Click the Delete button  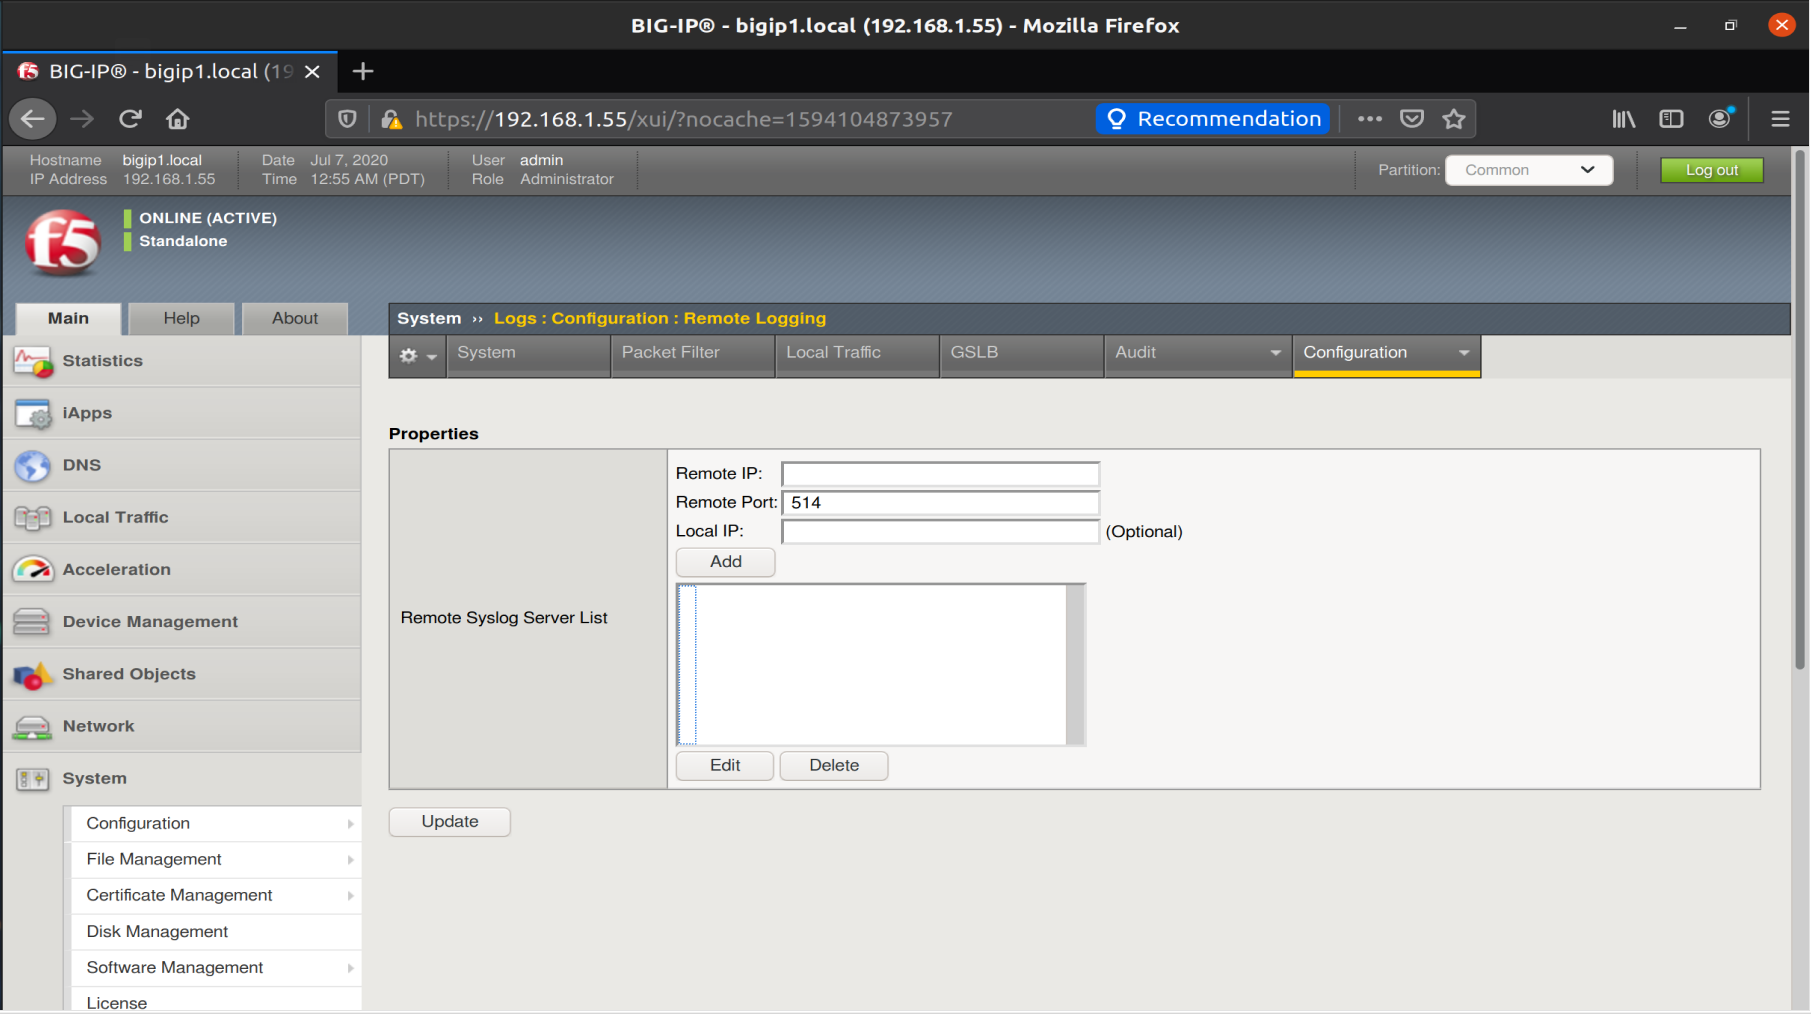[x=834, y=766]
